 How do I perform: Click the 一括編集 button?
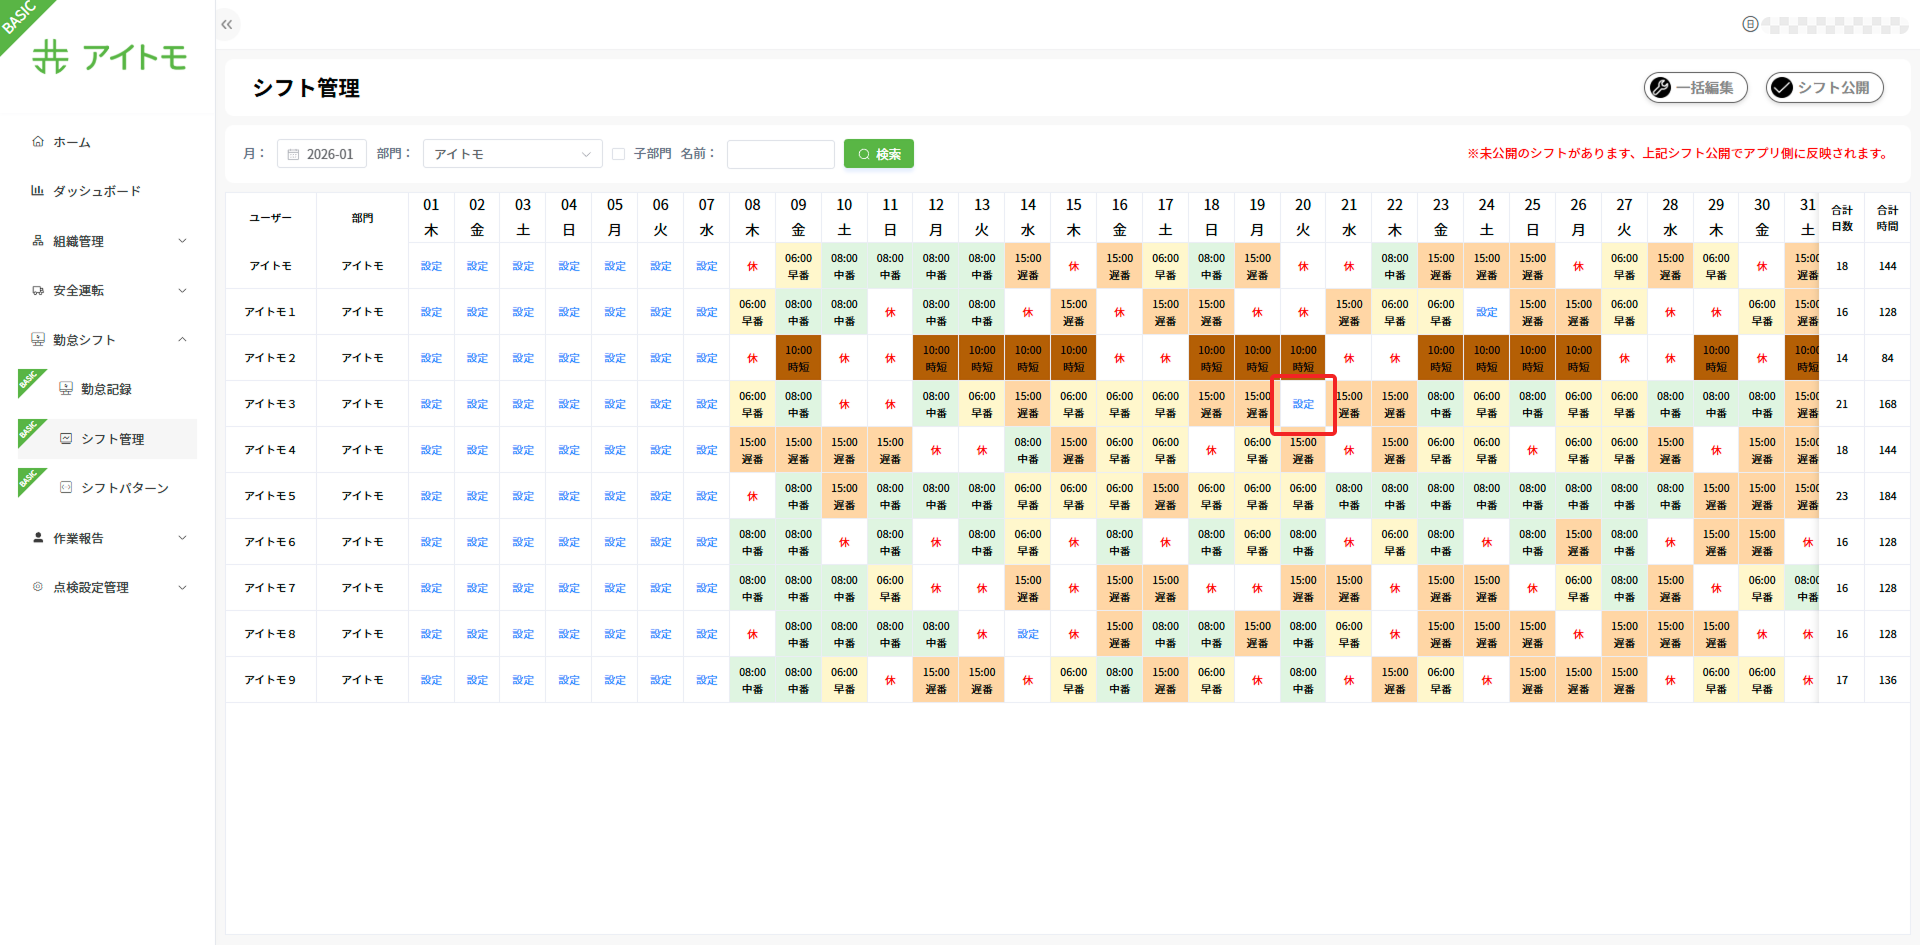(1695, 88)
